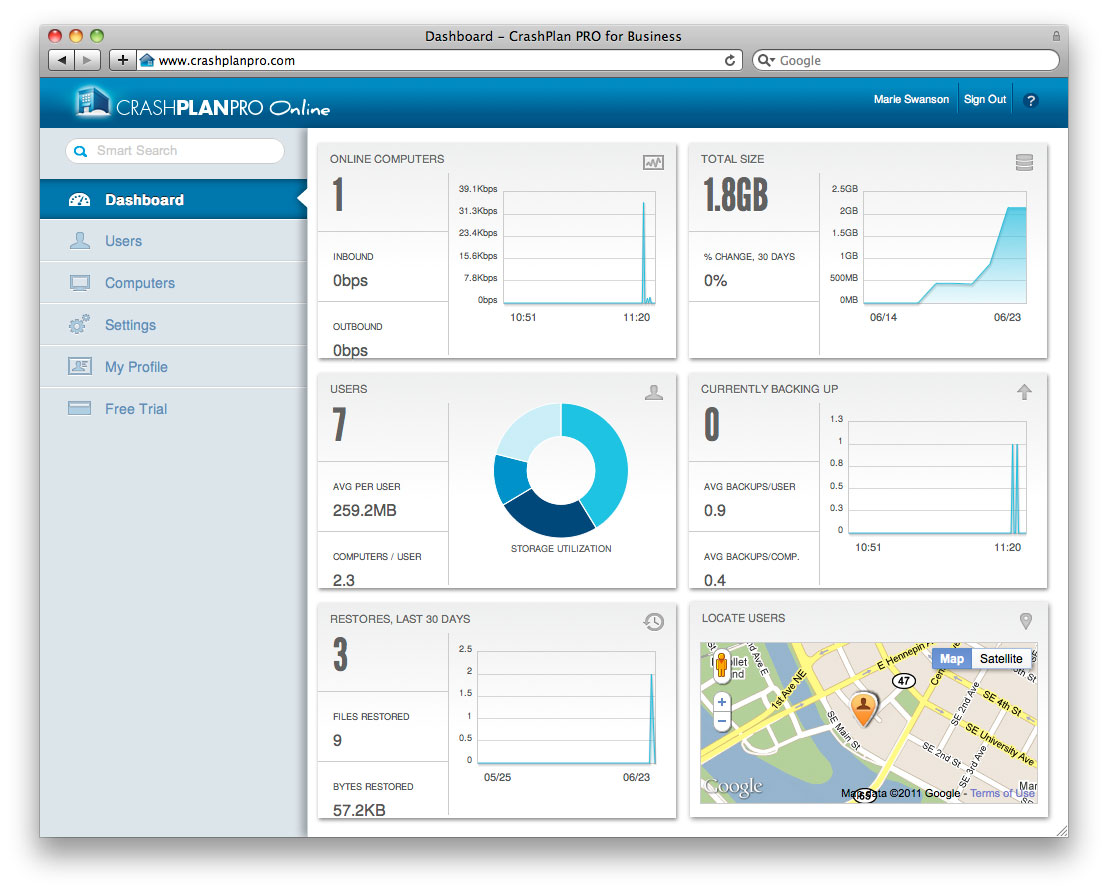Click the Locate Users panel title
Viewport: 1108px width, 892px height.
[743, 618]
